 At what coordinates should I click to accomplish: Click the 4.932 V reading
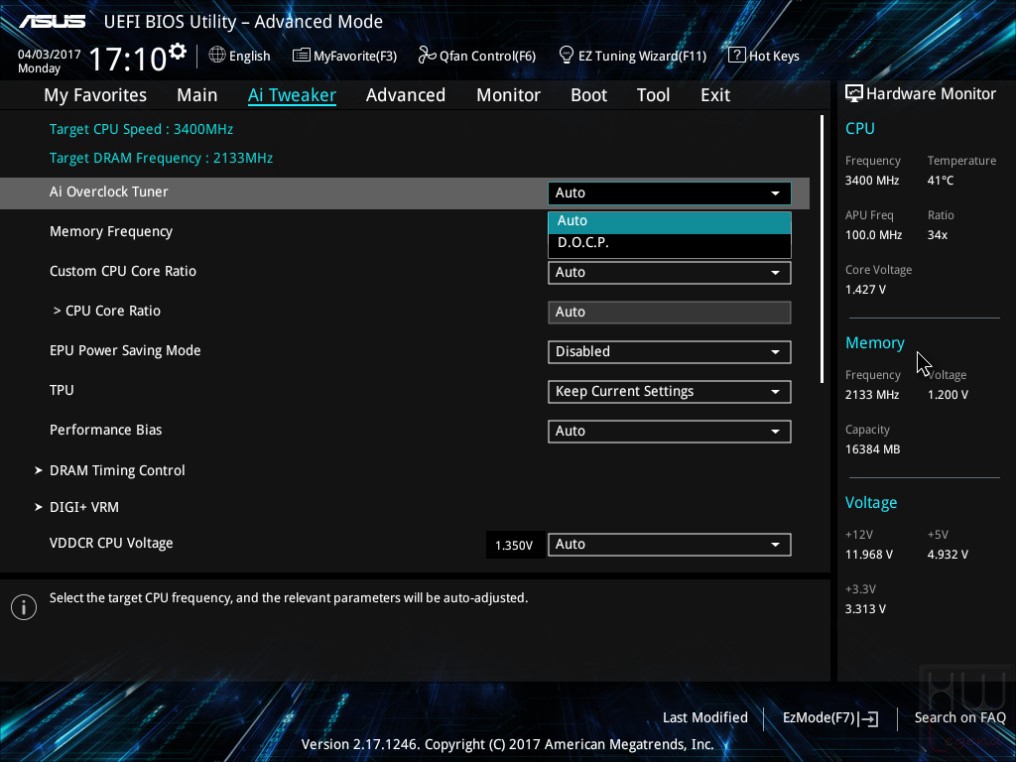(947, 555)
